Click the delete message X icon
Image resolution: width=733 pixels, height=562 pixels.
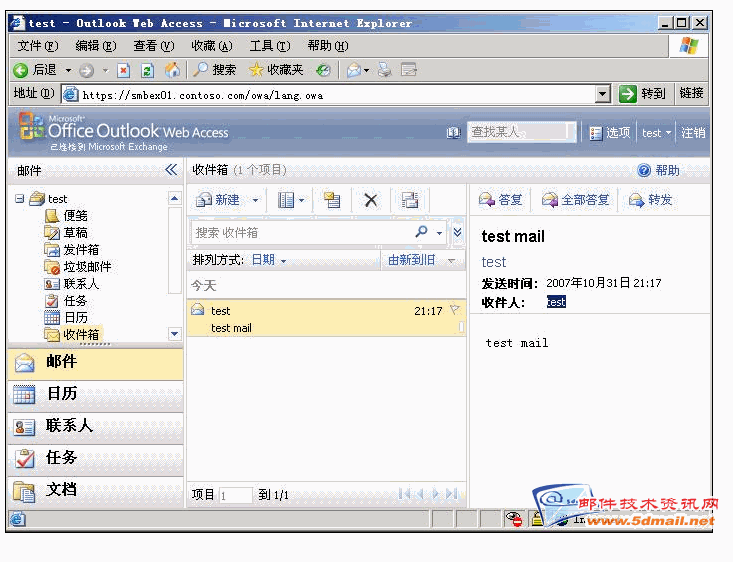coord(371,200)
